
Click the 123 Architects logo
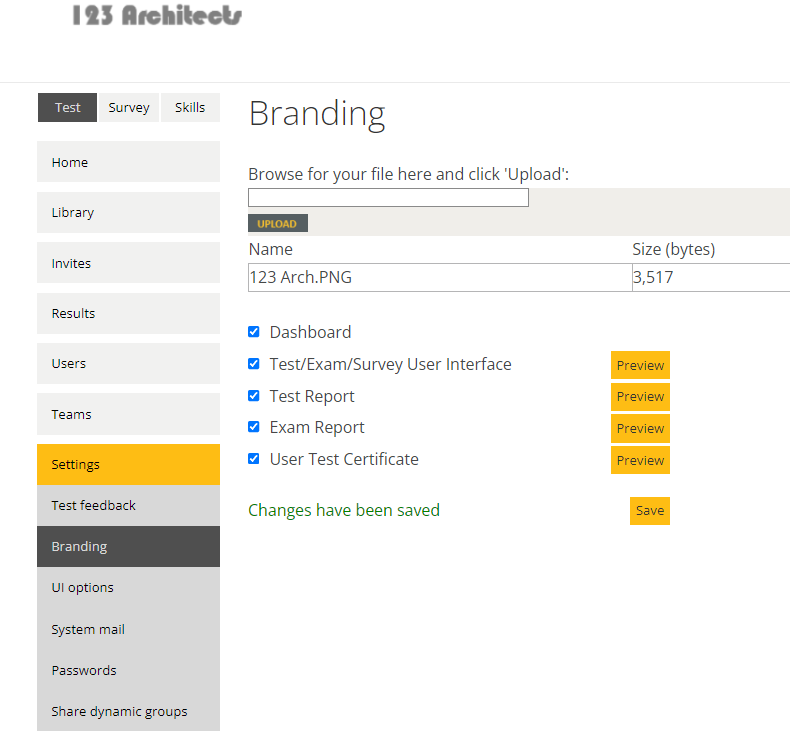(x=157, y=15)
